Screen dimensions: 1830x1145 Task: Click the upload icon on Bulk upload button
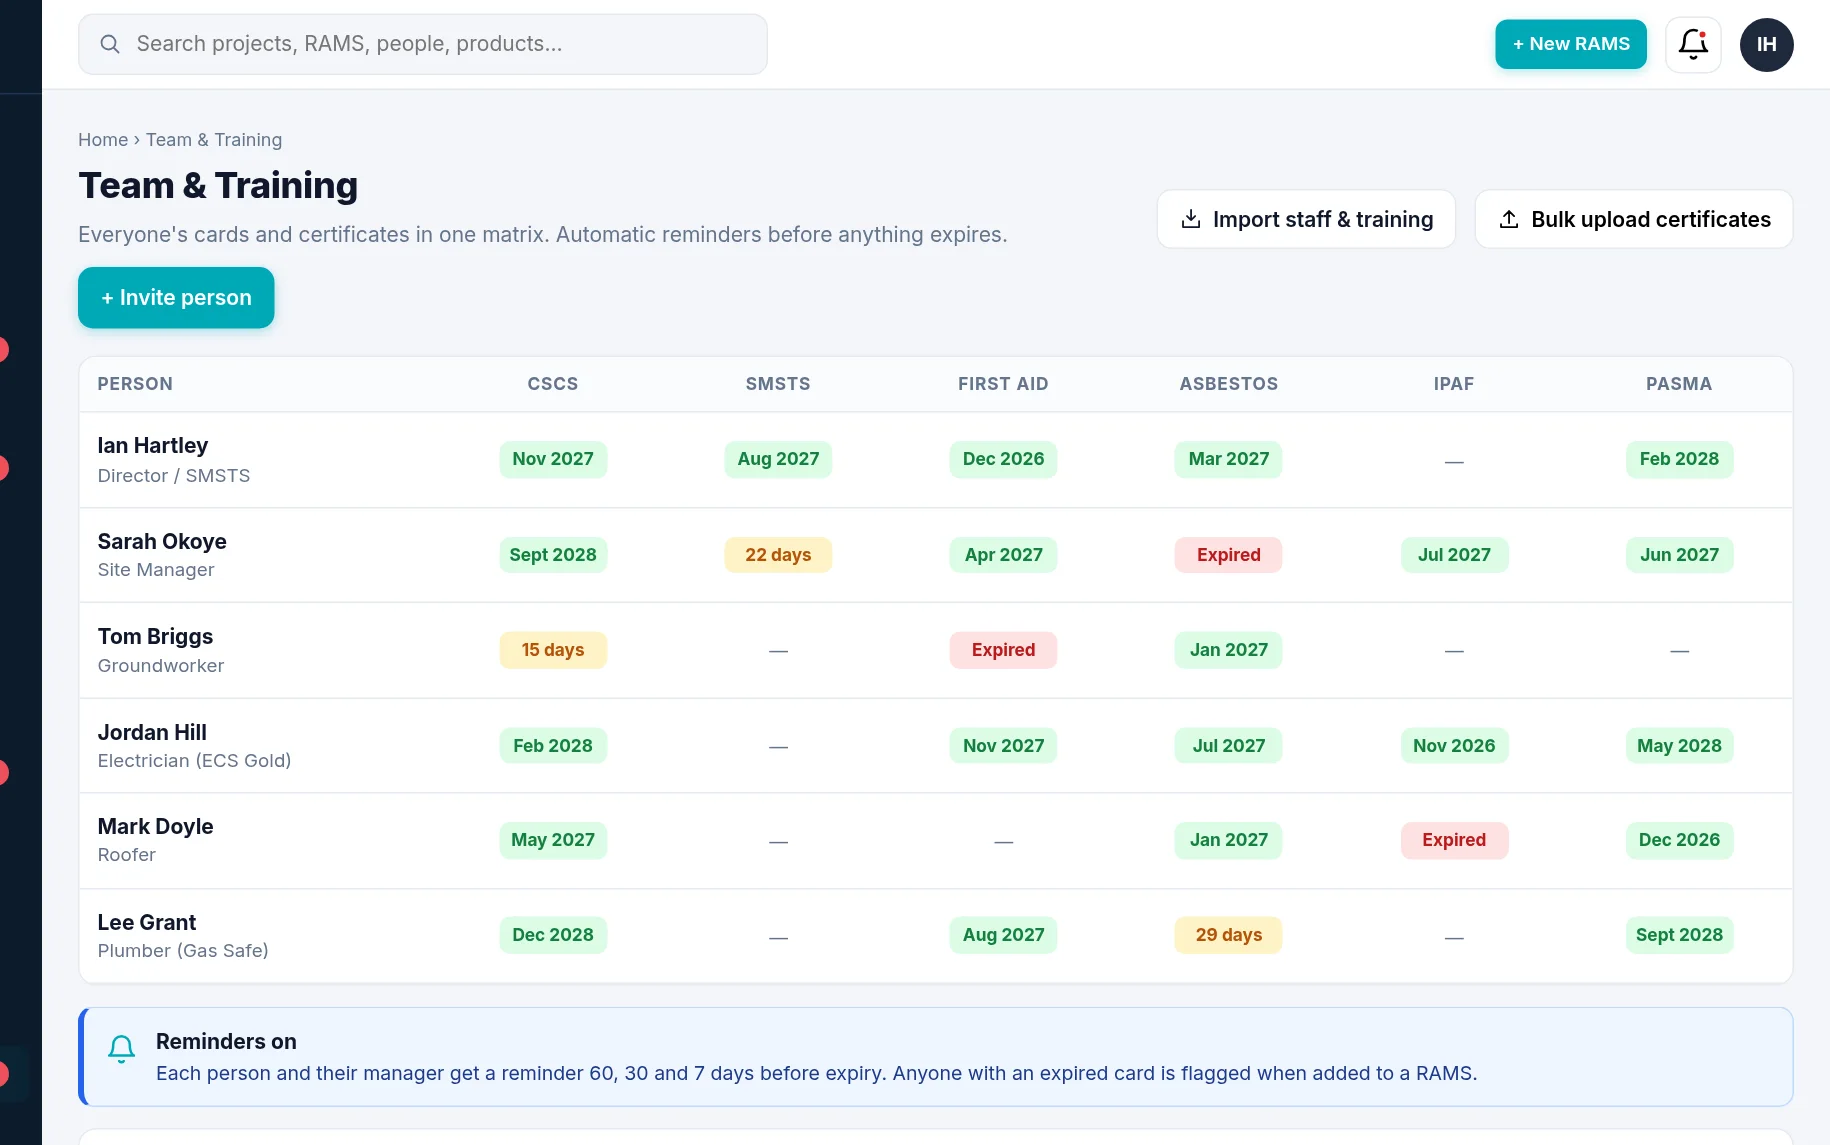[x=1509, y=219]
